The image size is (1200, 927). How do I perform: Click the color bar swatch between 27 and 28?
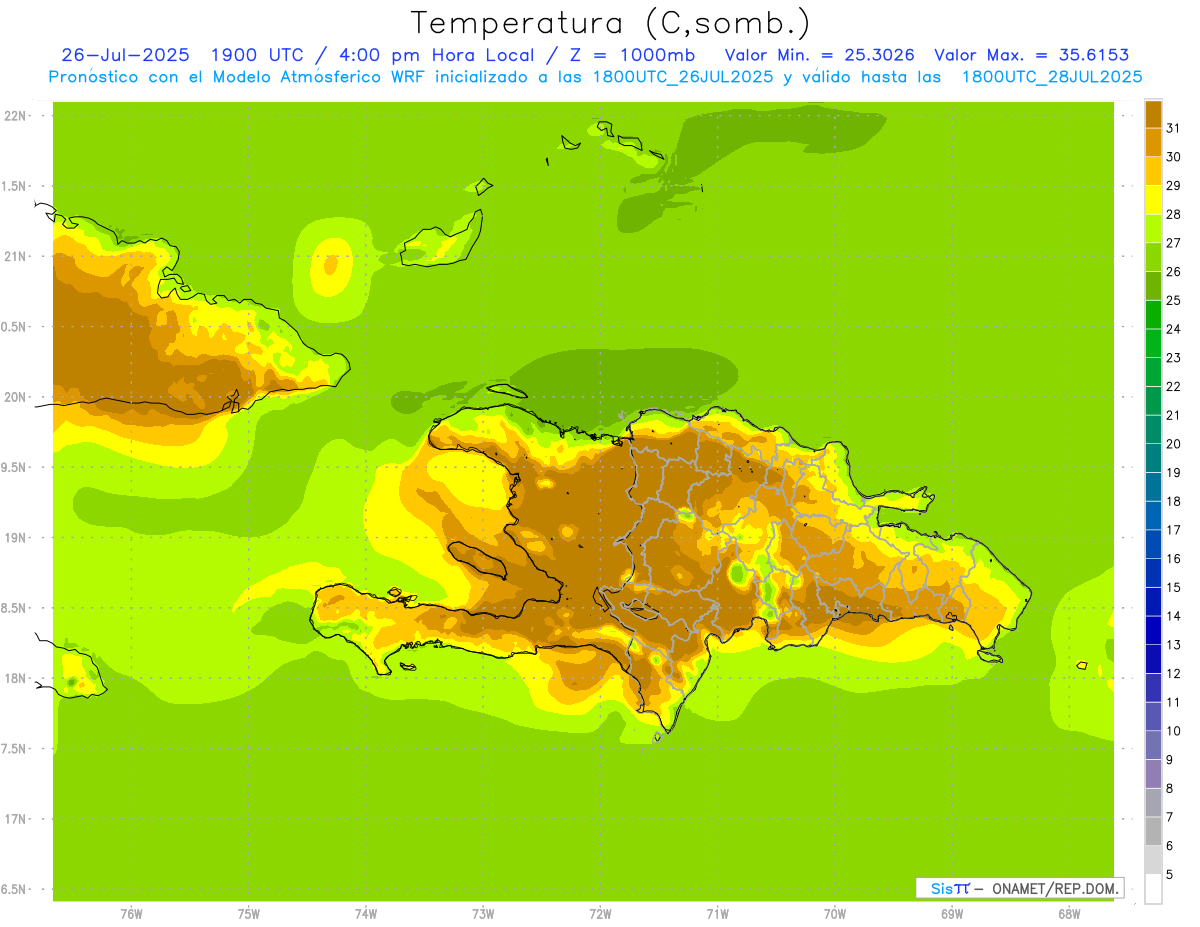coord(1153,228)
